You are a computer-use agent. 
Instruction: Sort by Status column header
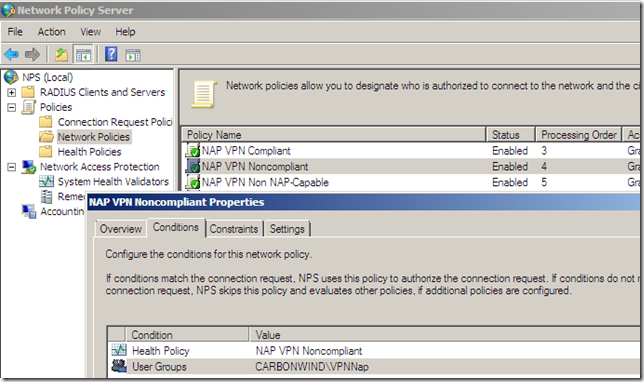coord(511,135)
